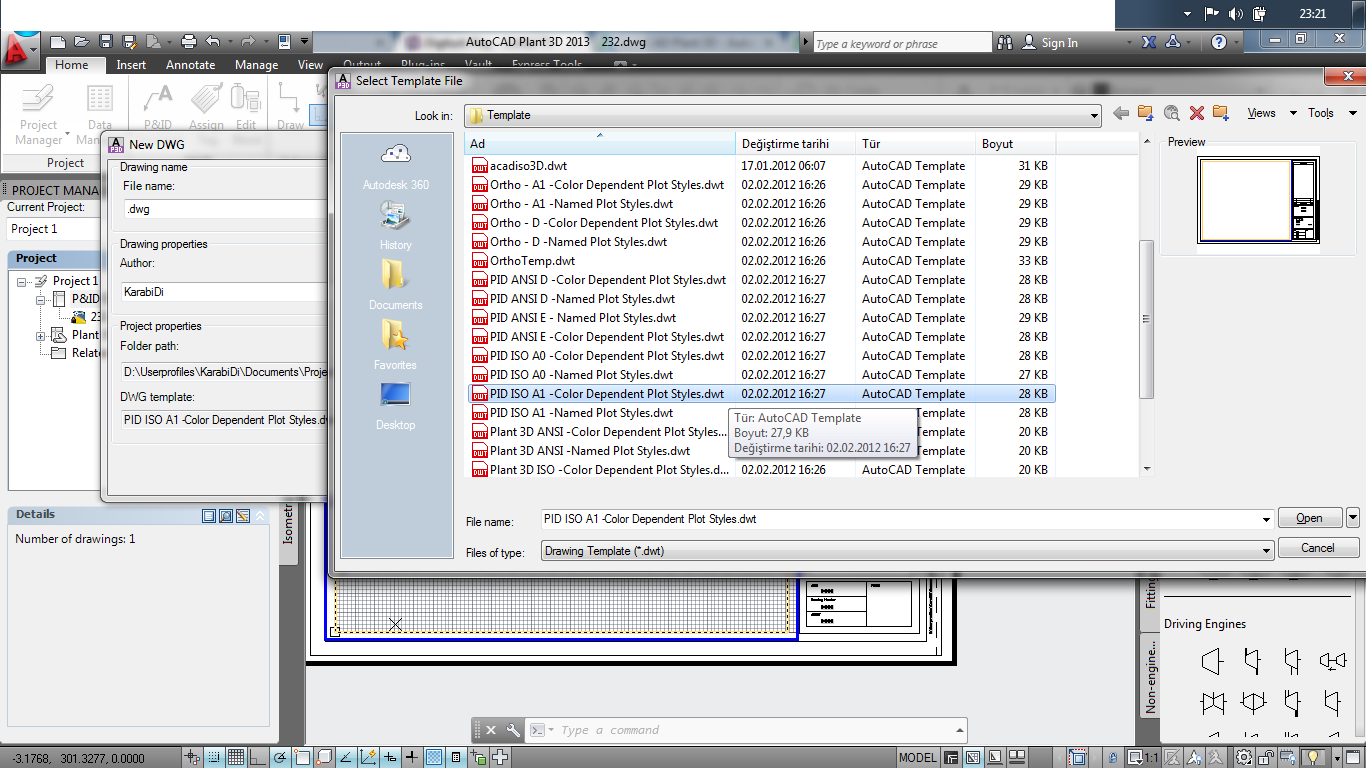Screen dimensions: 1366x768
Task: Open Autodesk 360 in the places sidebar
Action: tap(396, 166)
